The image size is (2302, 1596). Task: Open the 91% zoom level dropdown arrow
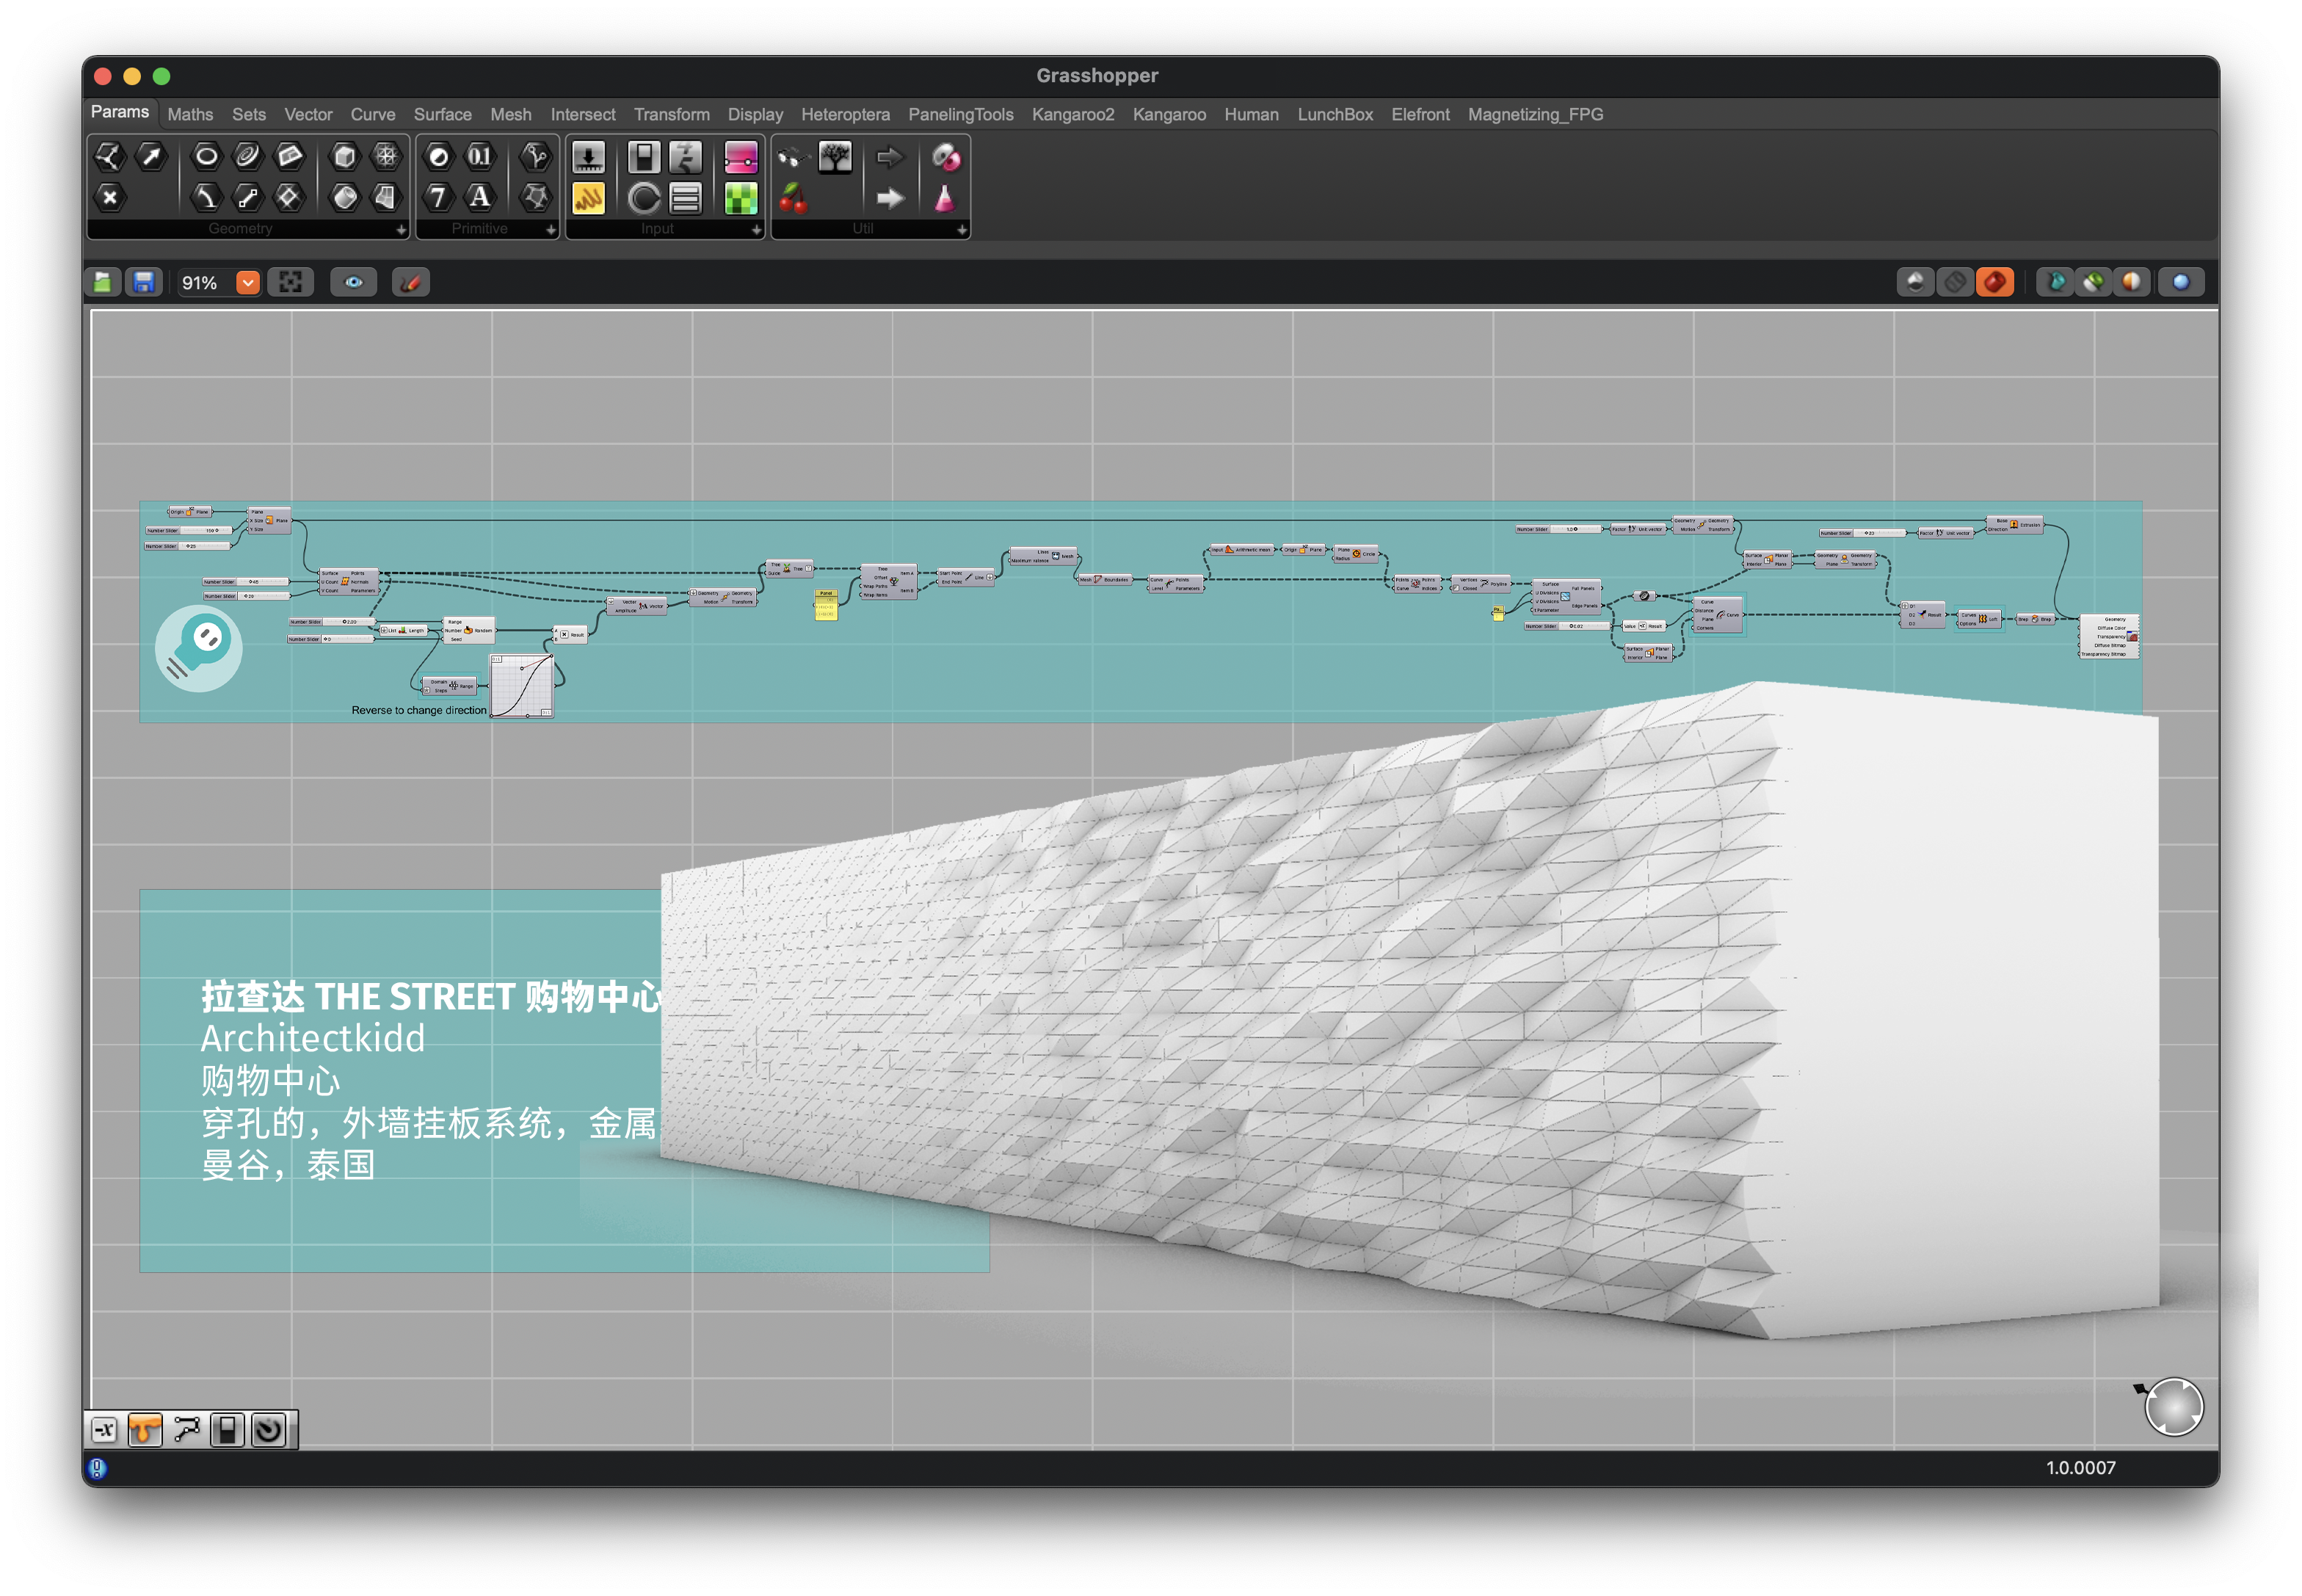(247, 283)
